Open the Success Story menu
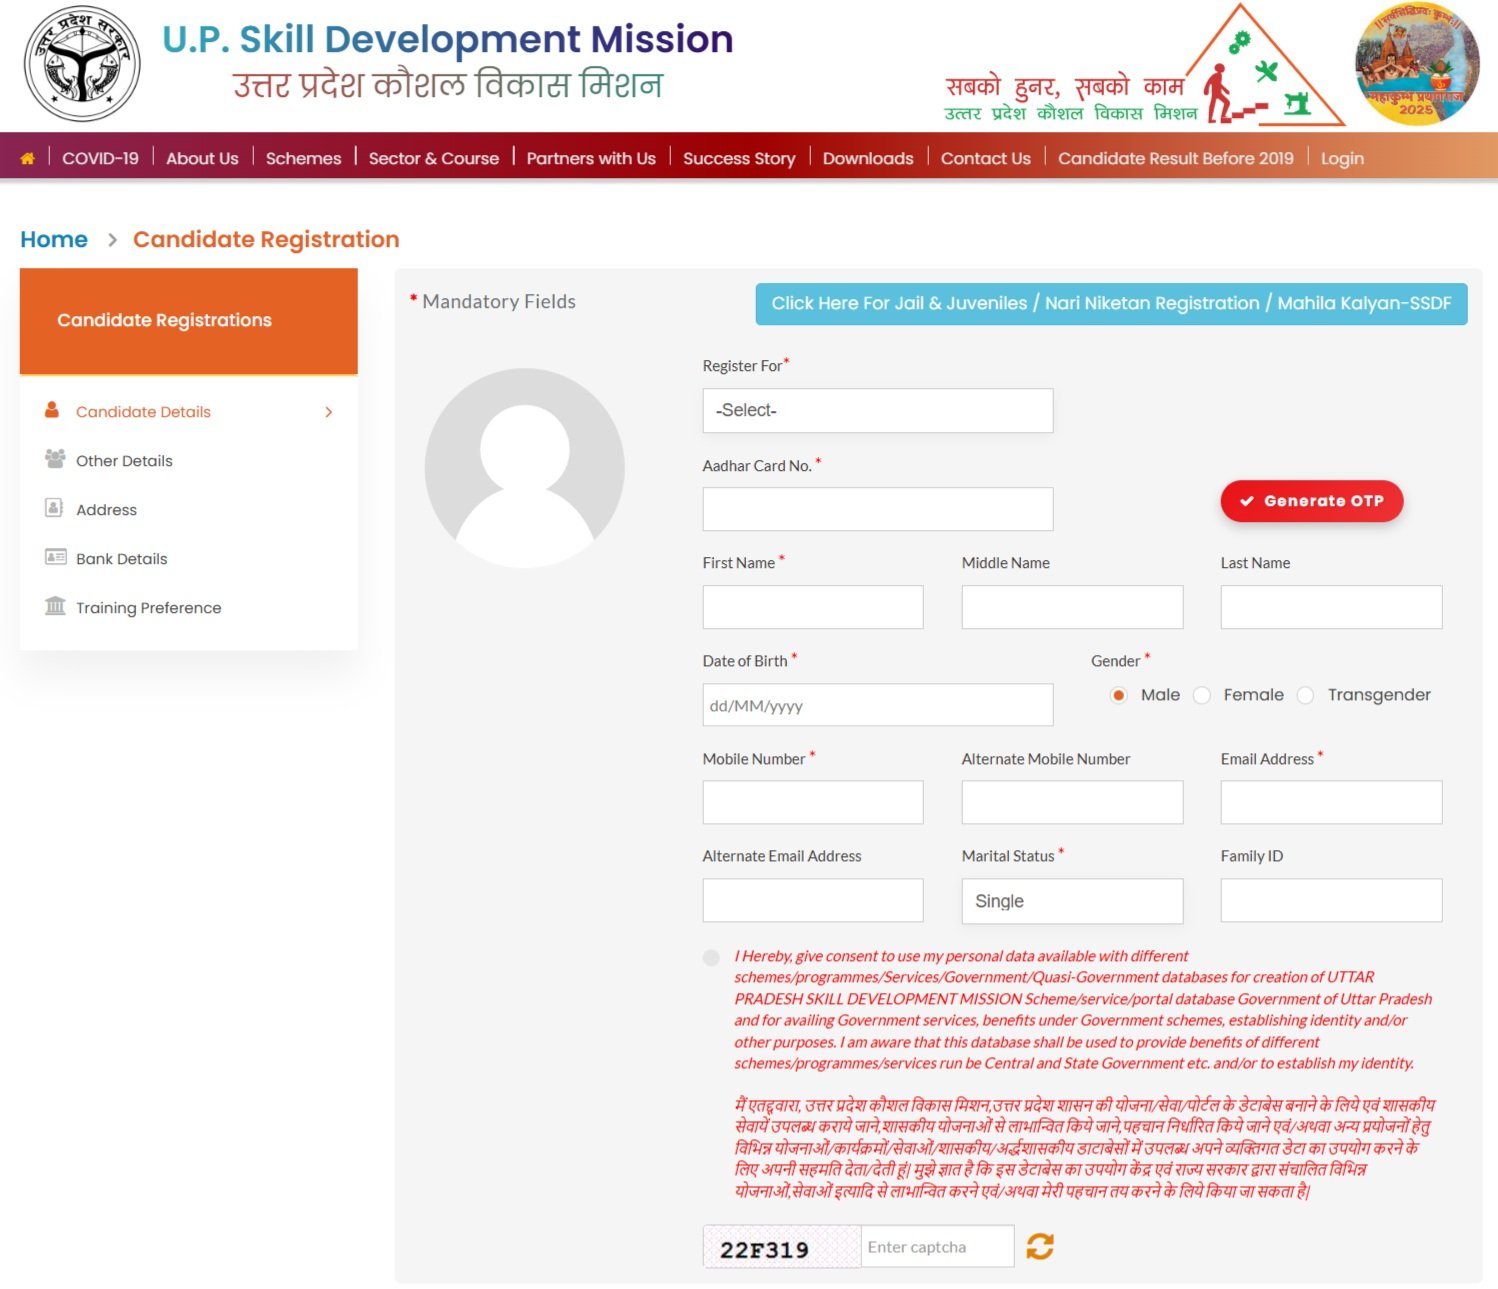The height and width of the screenshot is (1289, 1498). pos(739,158)
